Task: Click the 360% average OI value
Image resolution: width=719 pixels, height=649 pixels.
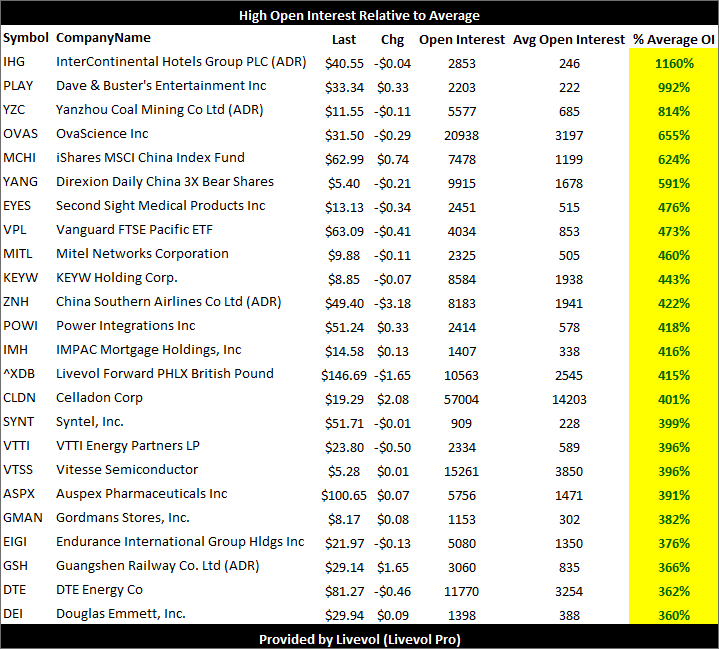Action: (674, 616)
